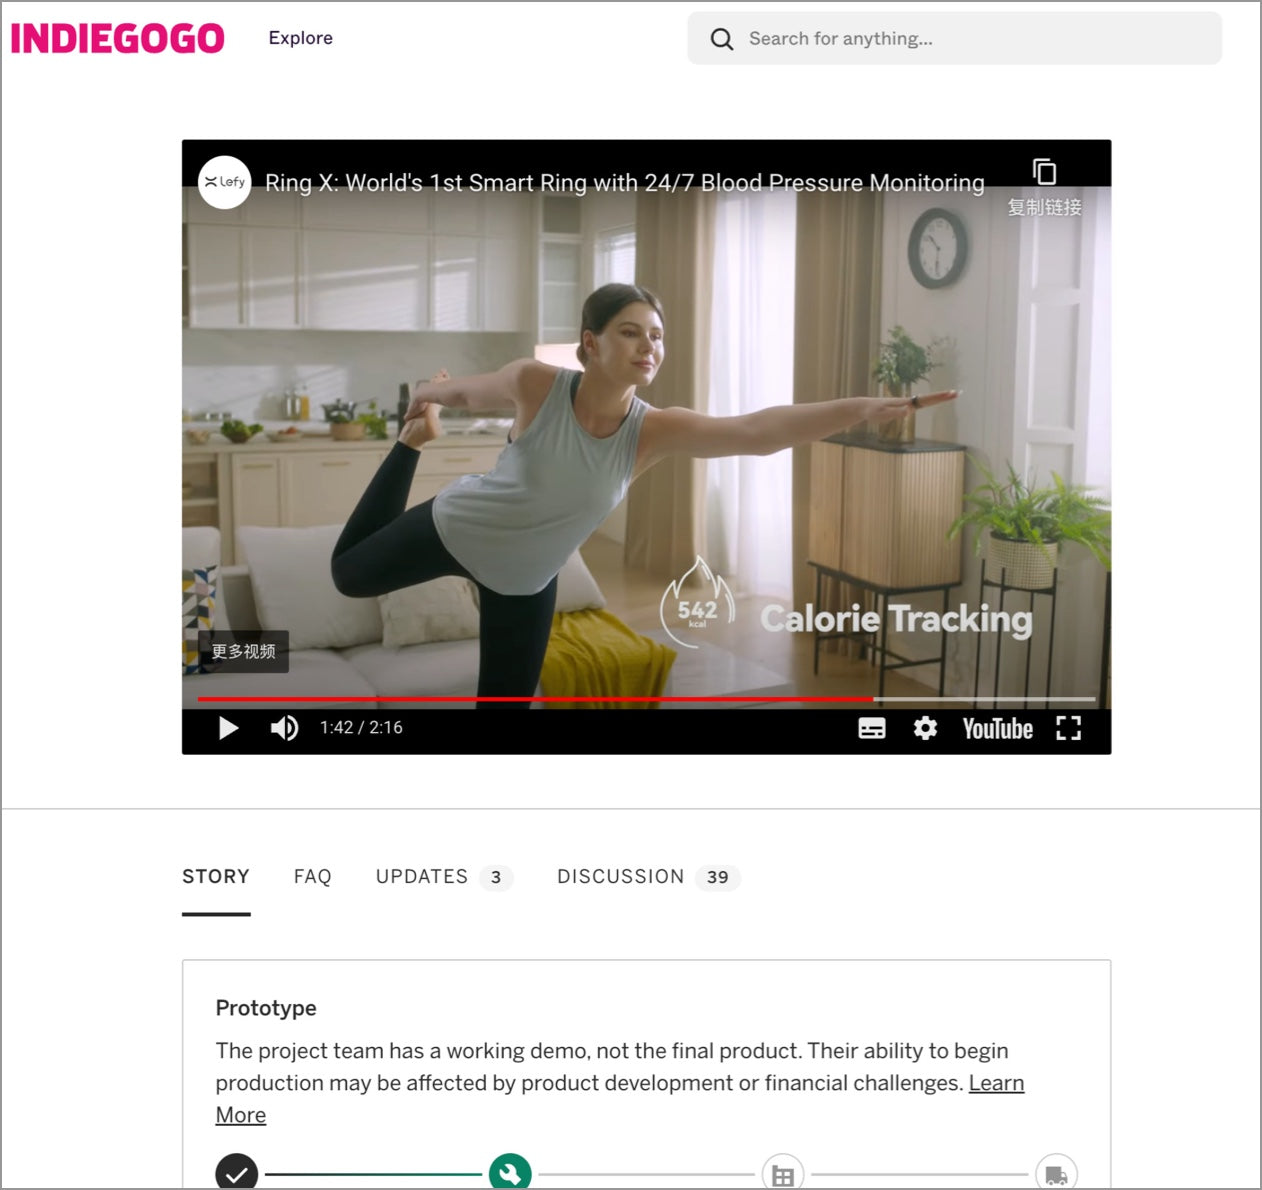Image resolution: width=1262 pixels, height=1190 pixels.
Task: Click the Indiegogo logo
Action: coord(117,38)
